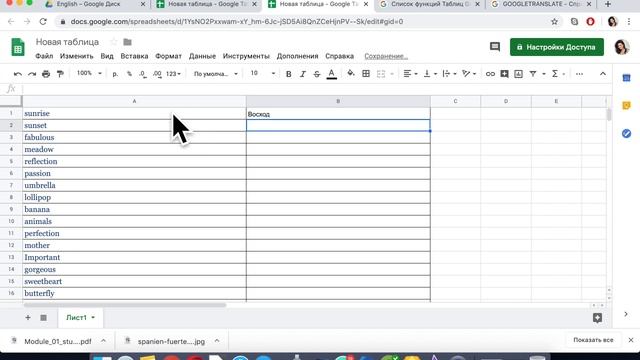Open the Файл menu
The height and width of the screenshot is (360, 640).
(44, 56)
